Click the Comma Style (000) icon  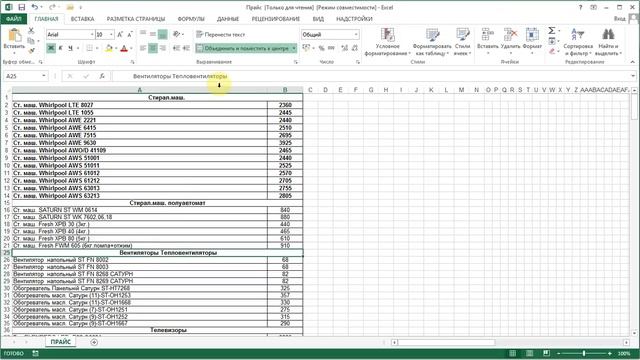(331, 48)
